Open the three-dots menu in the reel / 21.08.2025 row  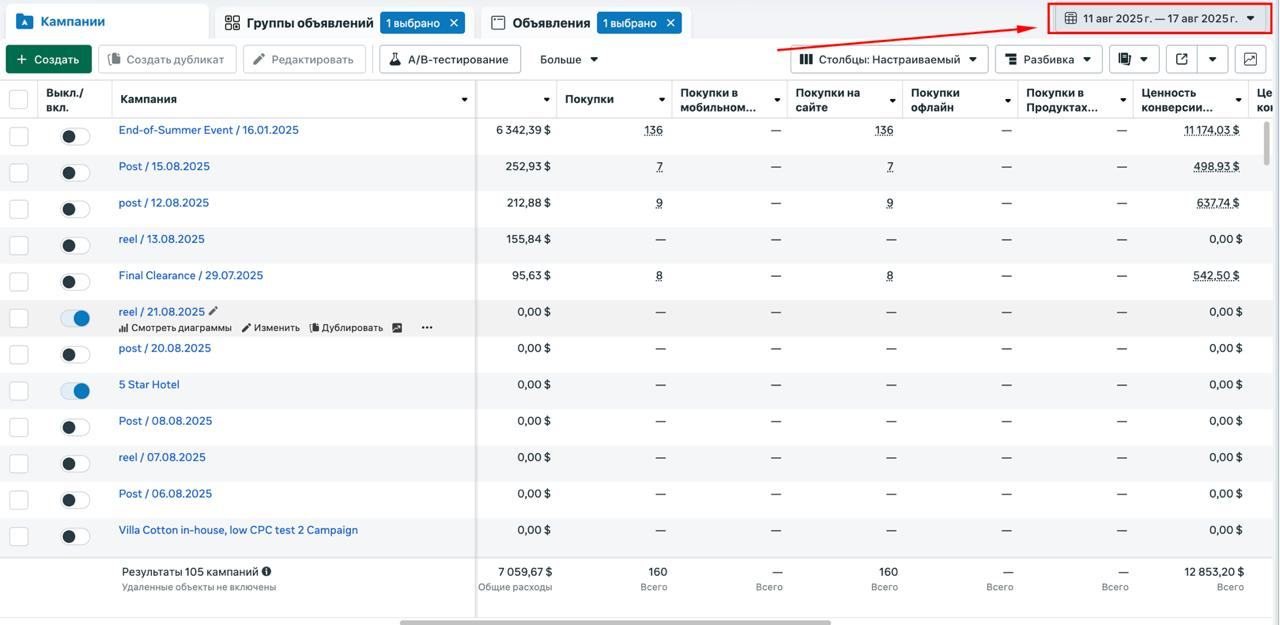pos(427,328)
